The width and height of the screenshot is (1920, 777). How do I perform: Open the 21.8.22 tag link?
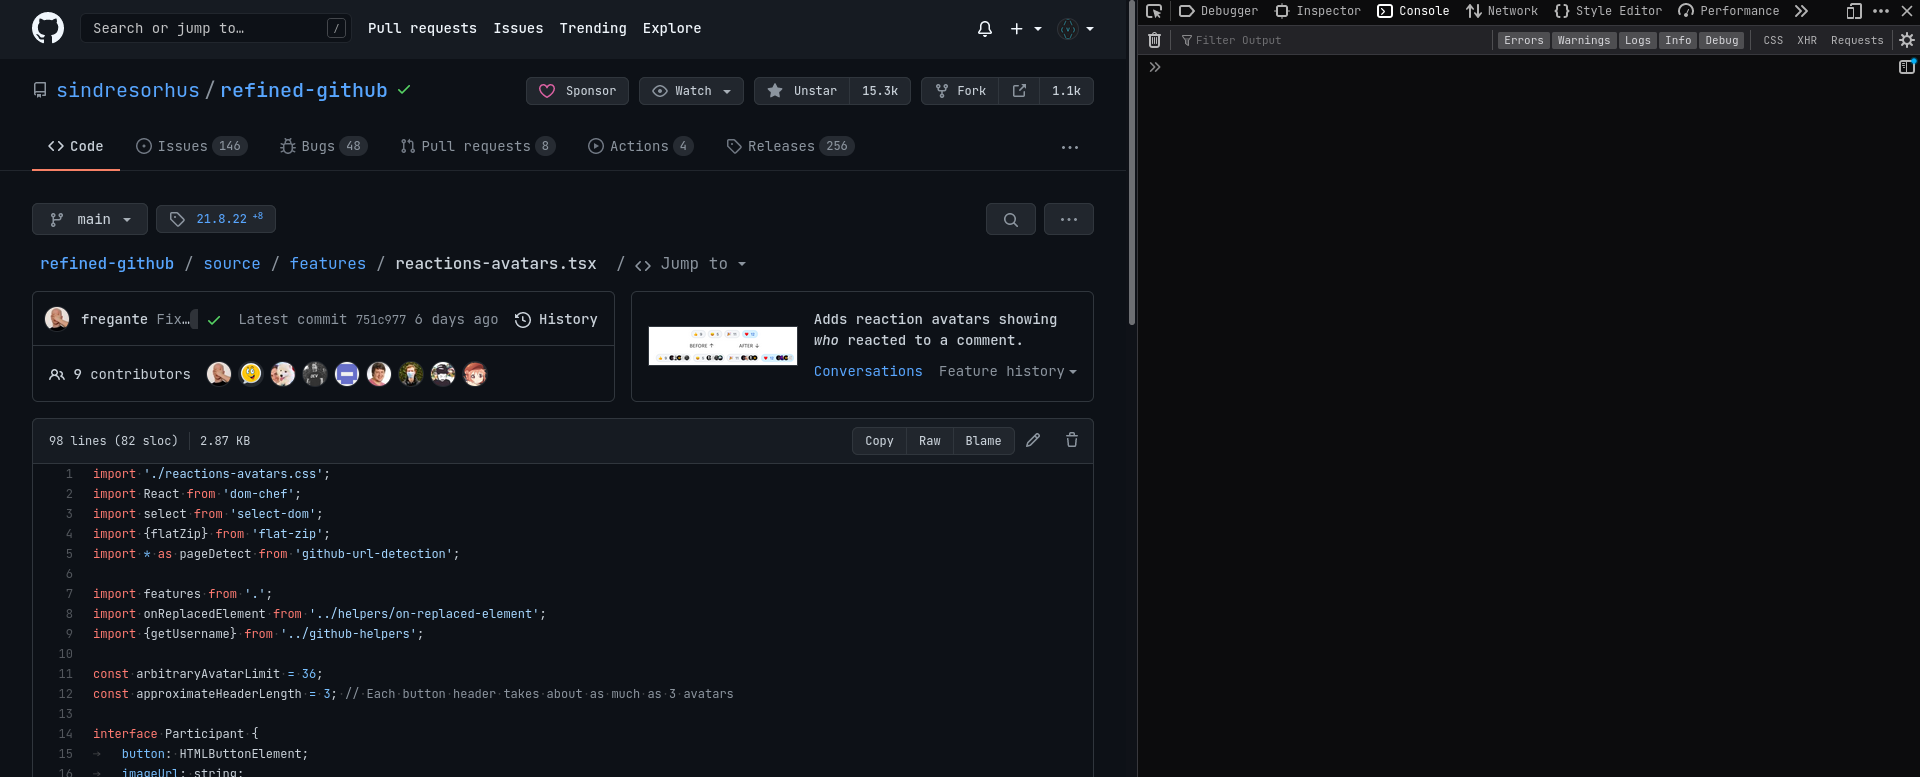point(216,219)
